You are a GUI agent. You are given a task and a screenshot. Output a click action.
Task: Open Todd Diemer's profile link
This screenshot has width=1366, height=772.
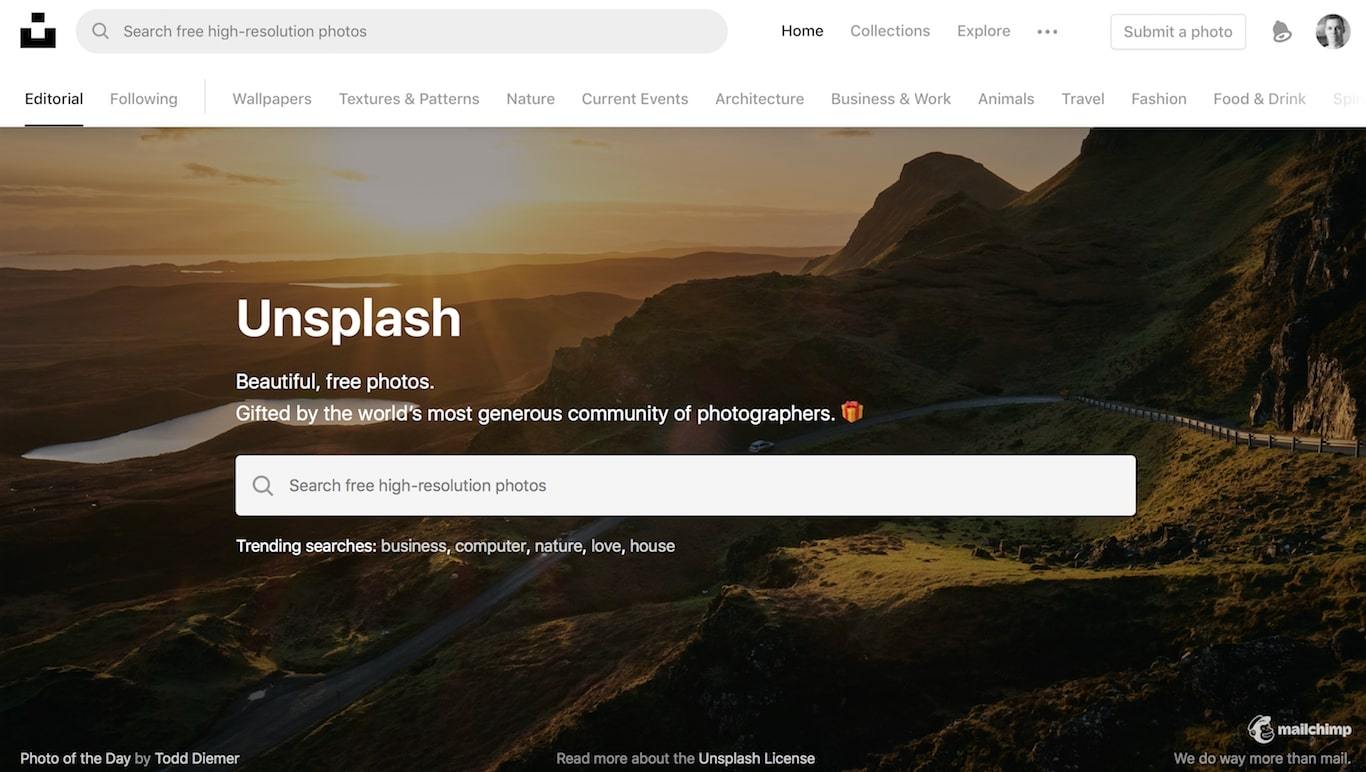pos(197,758)
